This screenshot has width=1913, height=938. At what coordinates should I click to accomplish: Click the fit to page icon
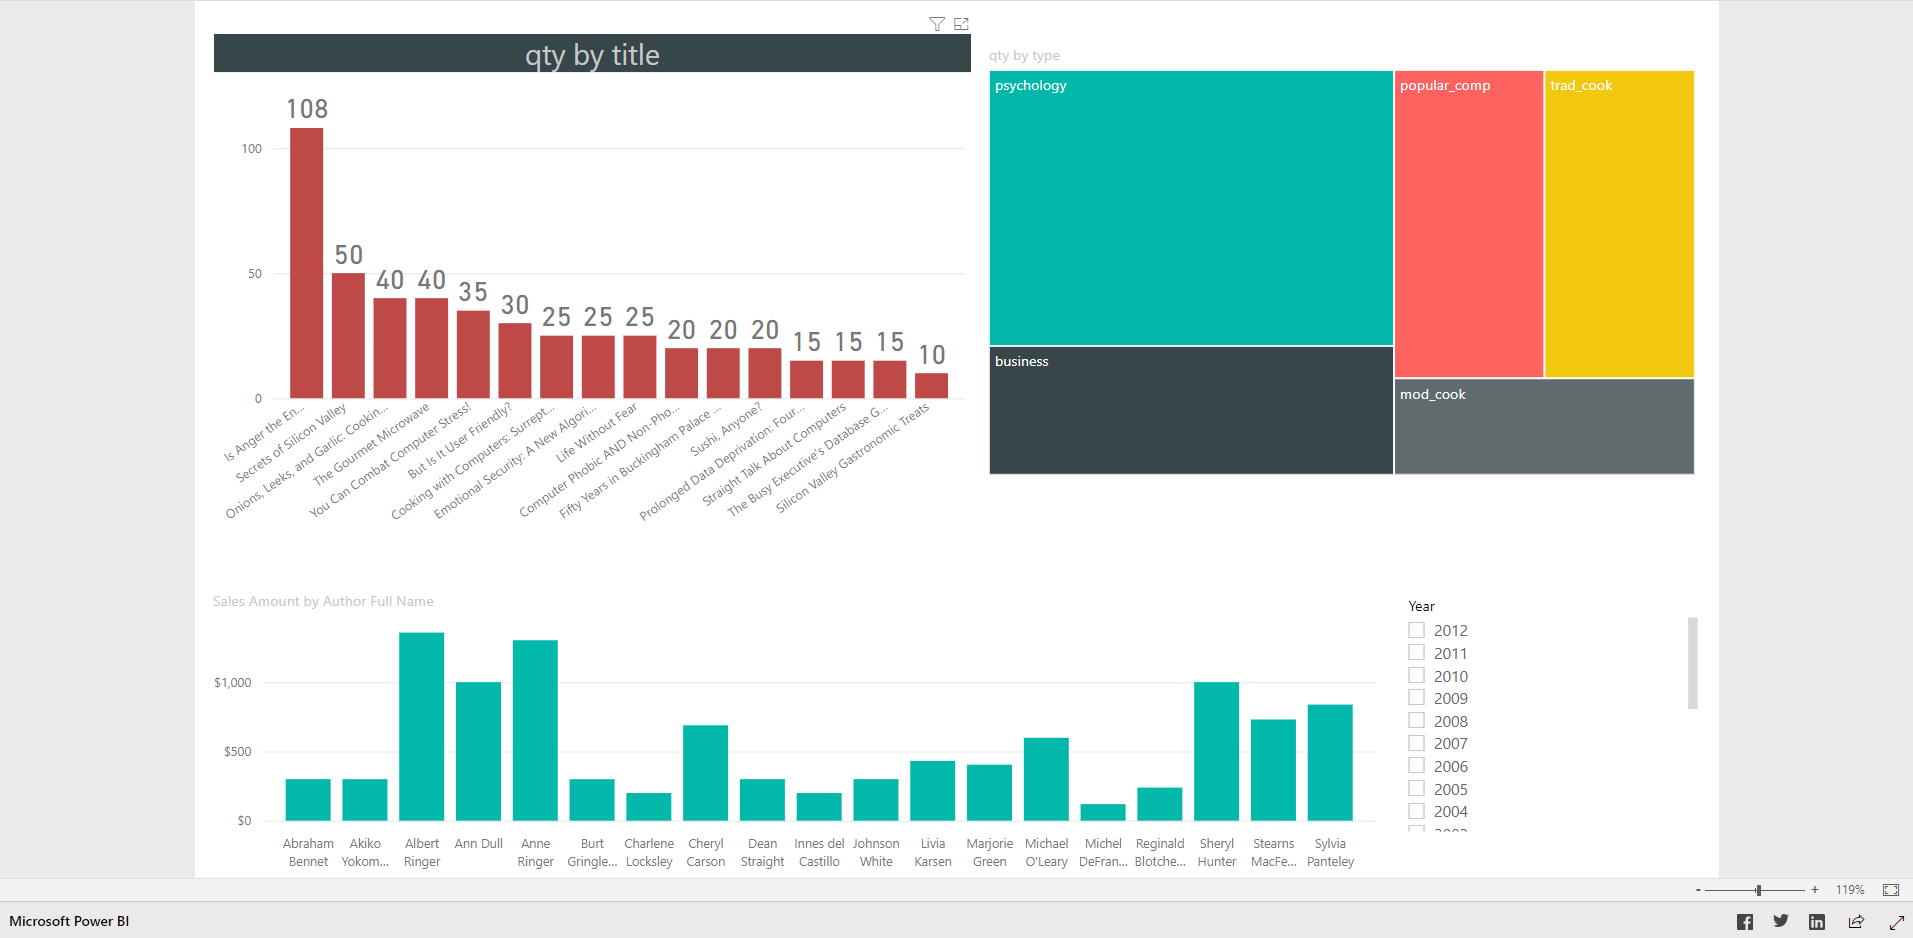click(x=1890, y=890)
